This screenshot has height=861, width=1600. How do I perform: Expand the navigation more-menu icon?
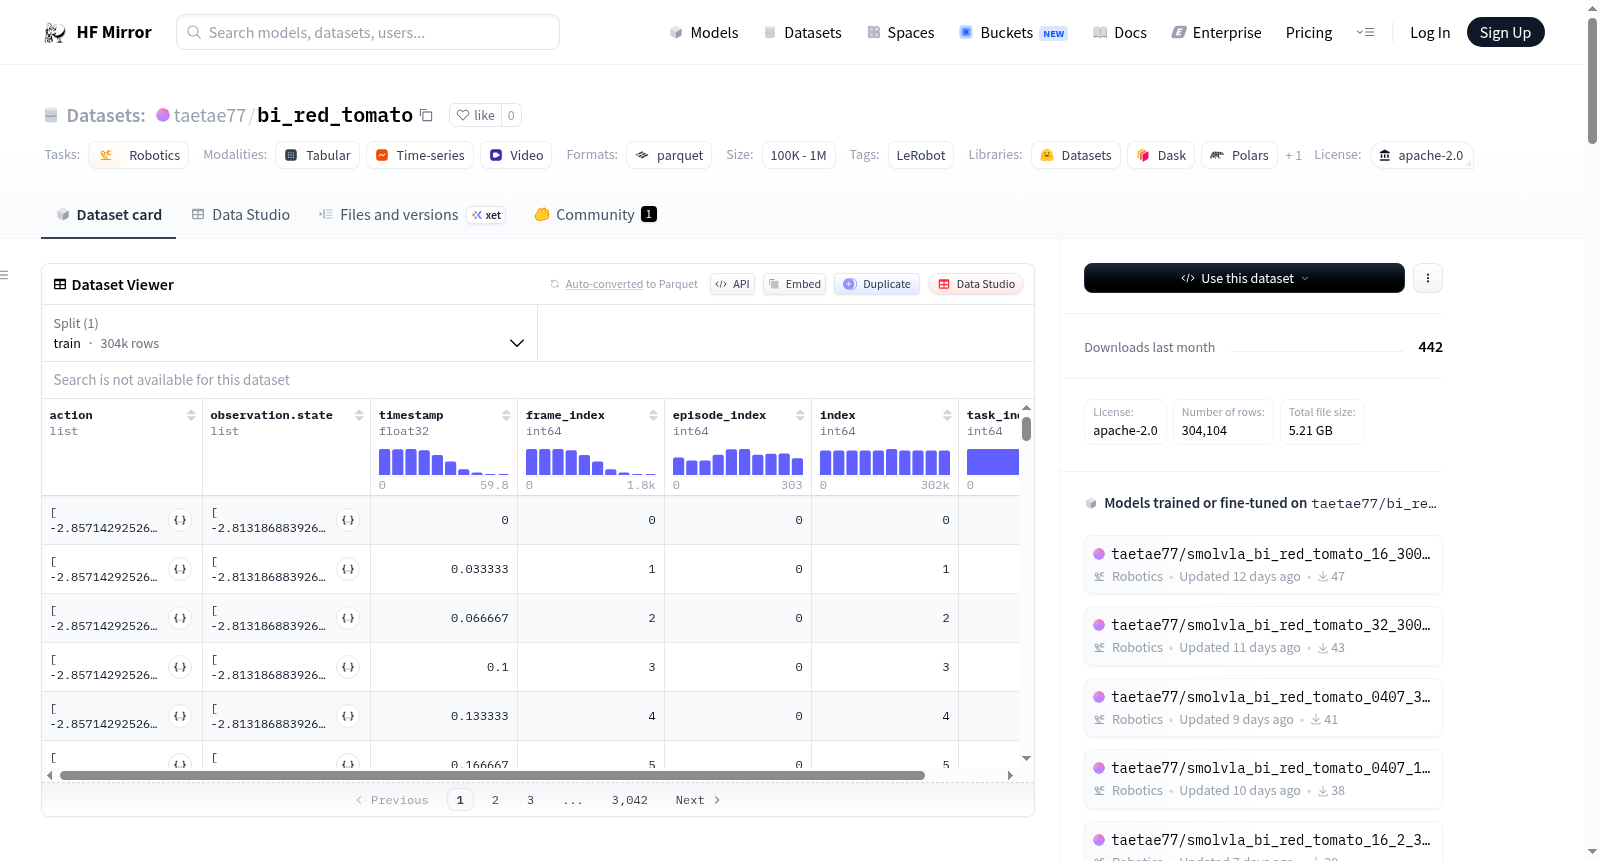(x=1365, y=32)
